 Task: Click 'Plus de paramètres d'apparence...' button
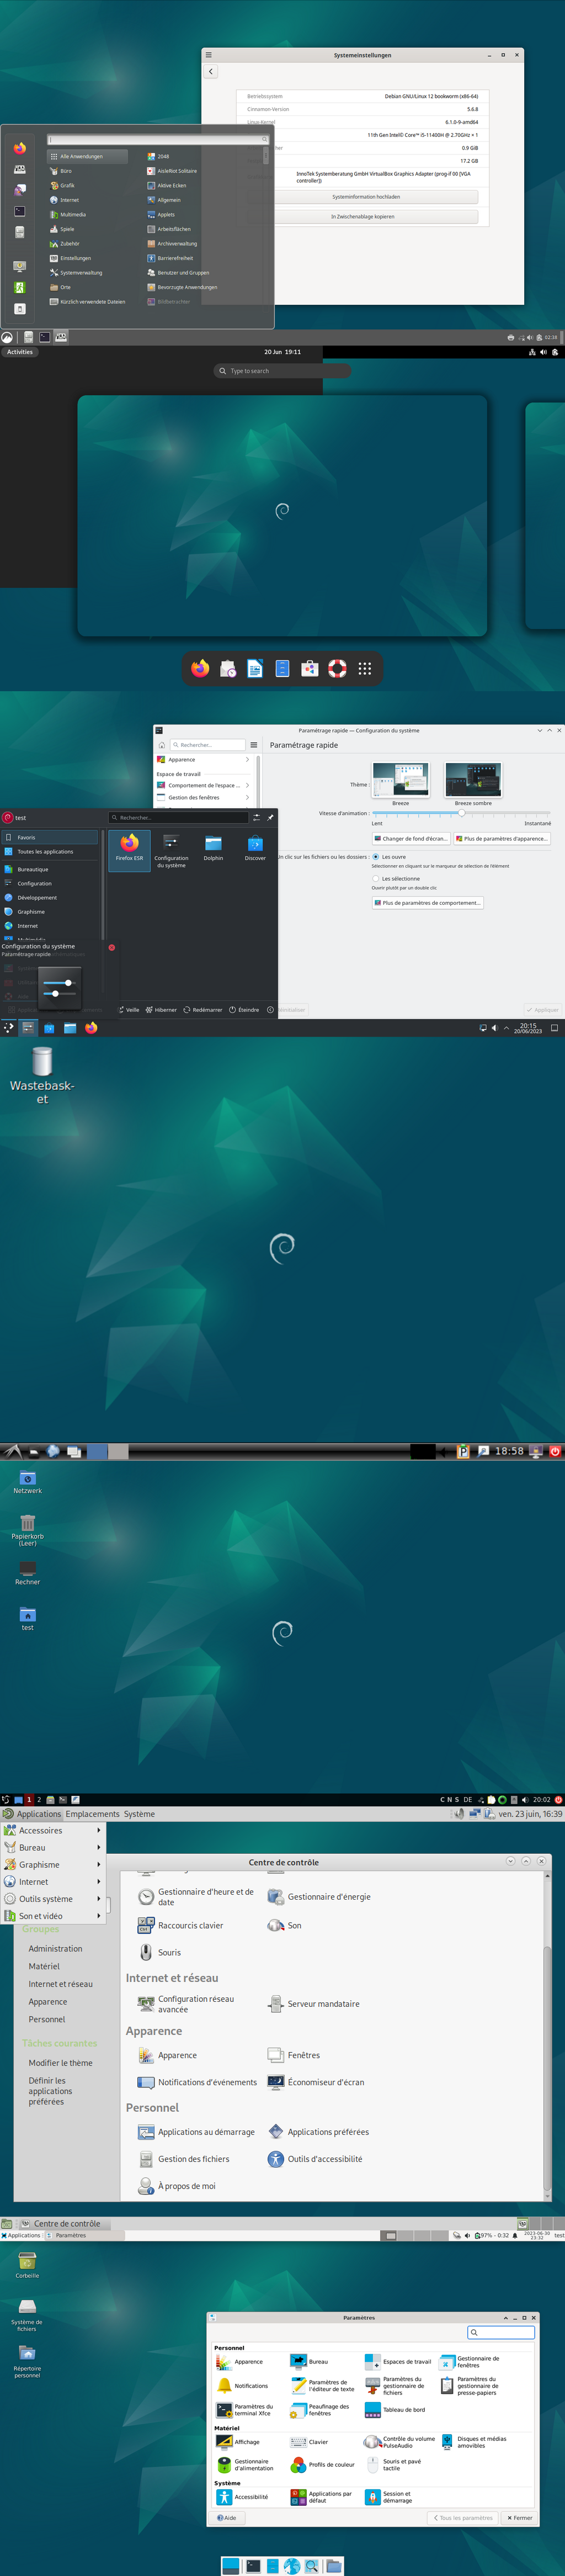(502, 839)
